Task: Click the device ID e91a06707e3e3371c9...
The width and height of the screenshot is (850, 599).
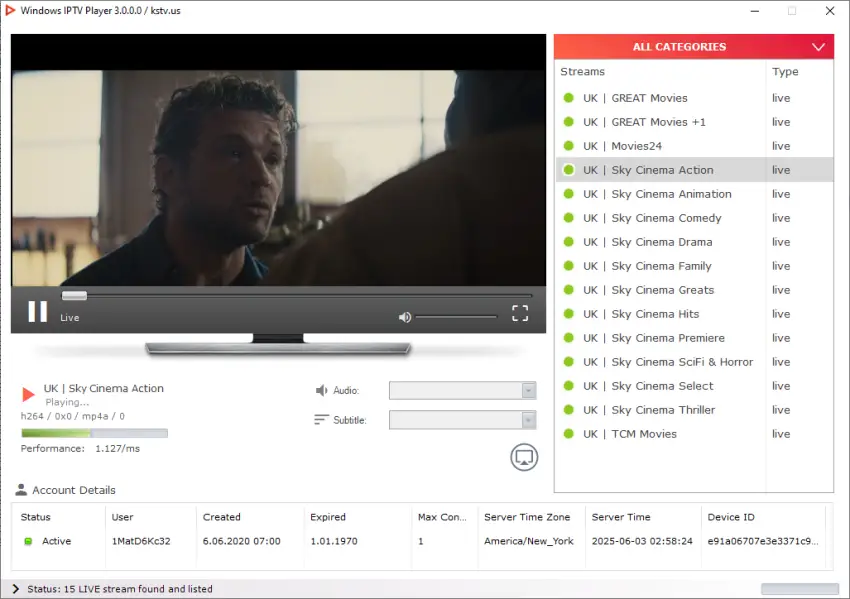Action: [x=763, y=541]
